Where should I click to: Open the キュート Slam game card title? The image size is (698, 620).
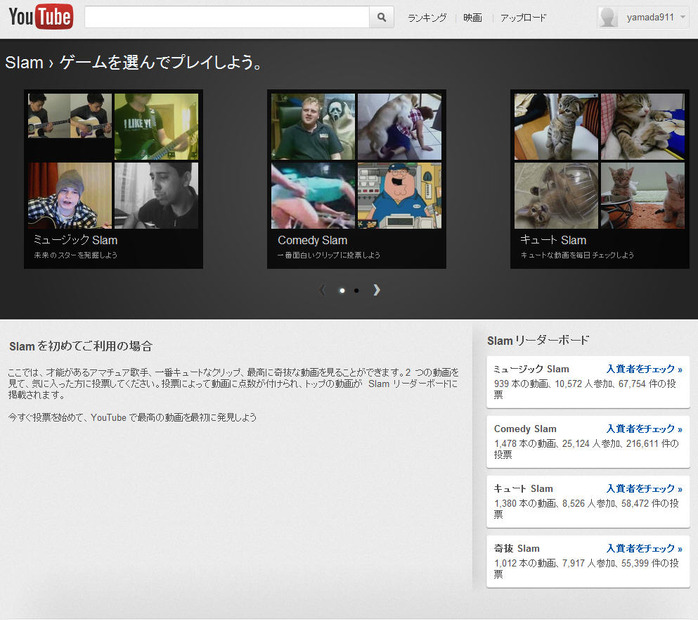553,240
